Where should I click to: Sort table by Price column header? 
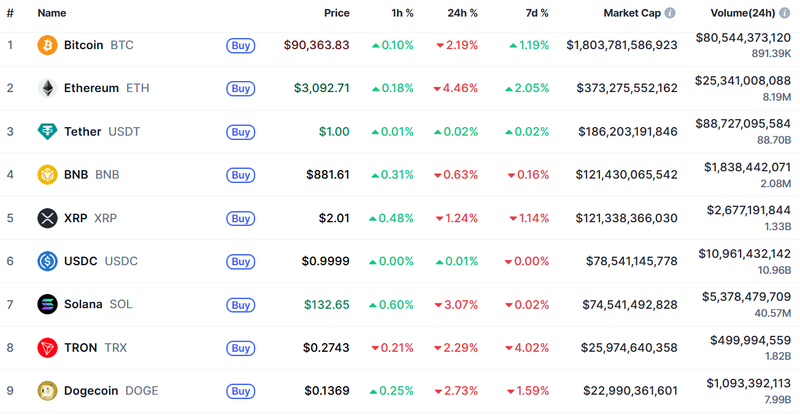[x=337, y=13]
